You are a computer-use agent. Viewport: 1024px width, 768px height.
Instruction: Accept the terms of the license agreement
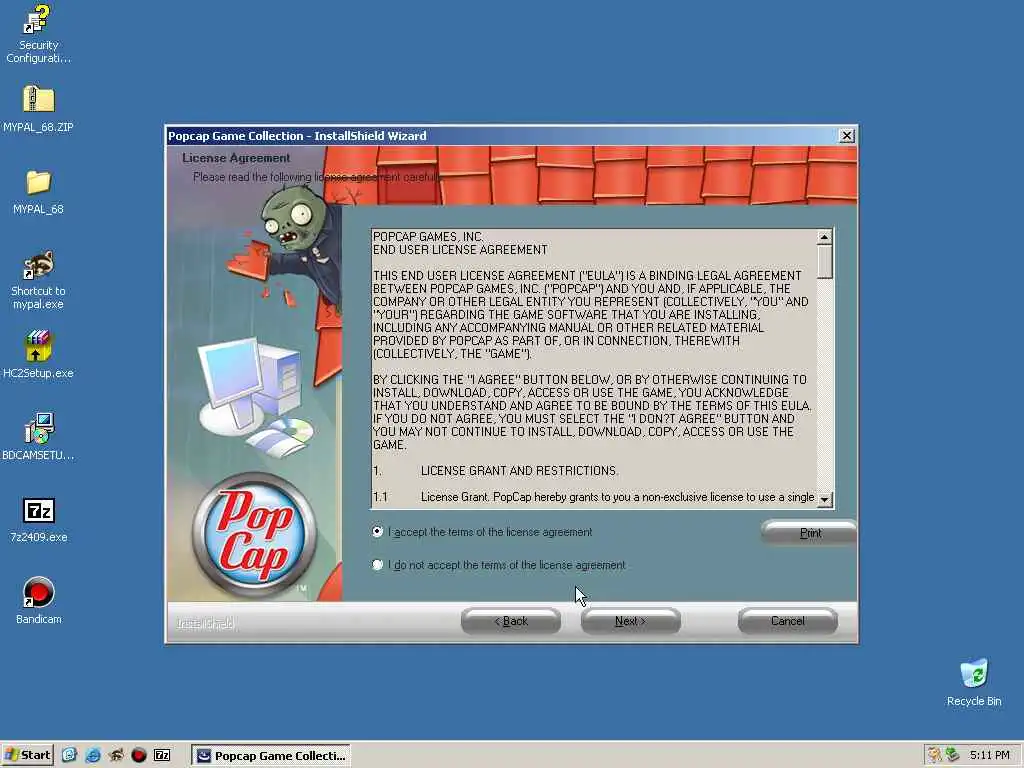(x=377, y=532)
